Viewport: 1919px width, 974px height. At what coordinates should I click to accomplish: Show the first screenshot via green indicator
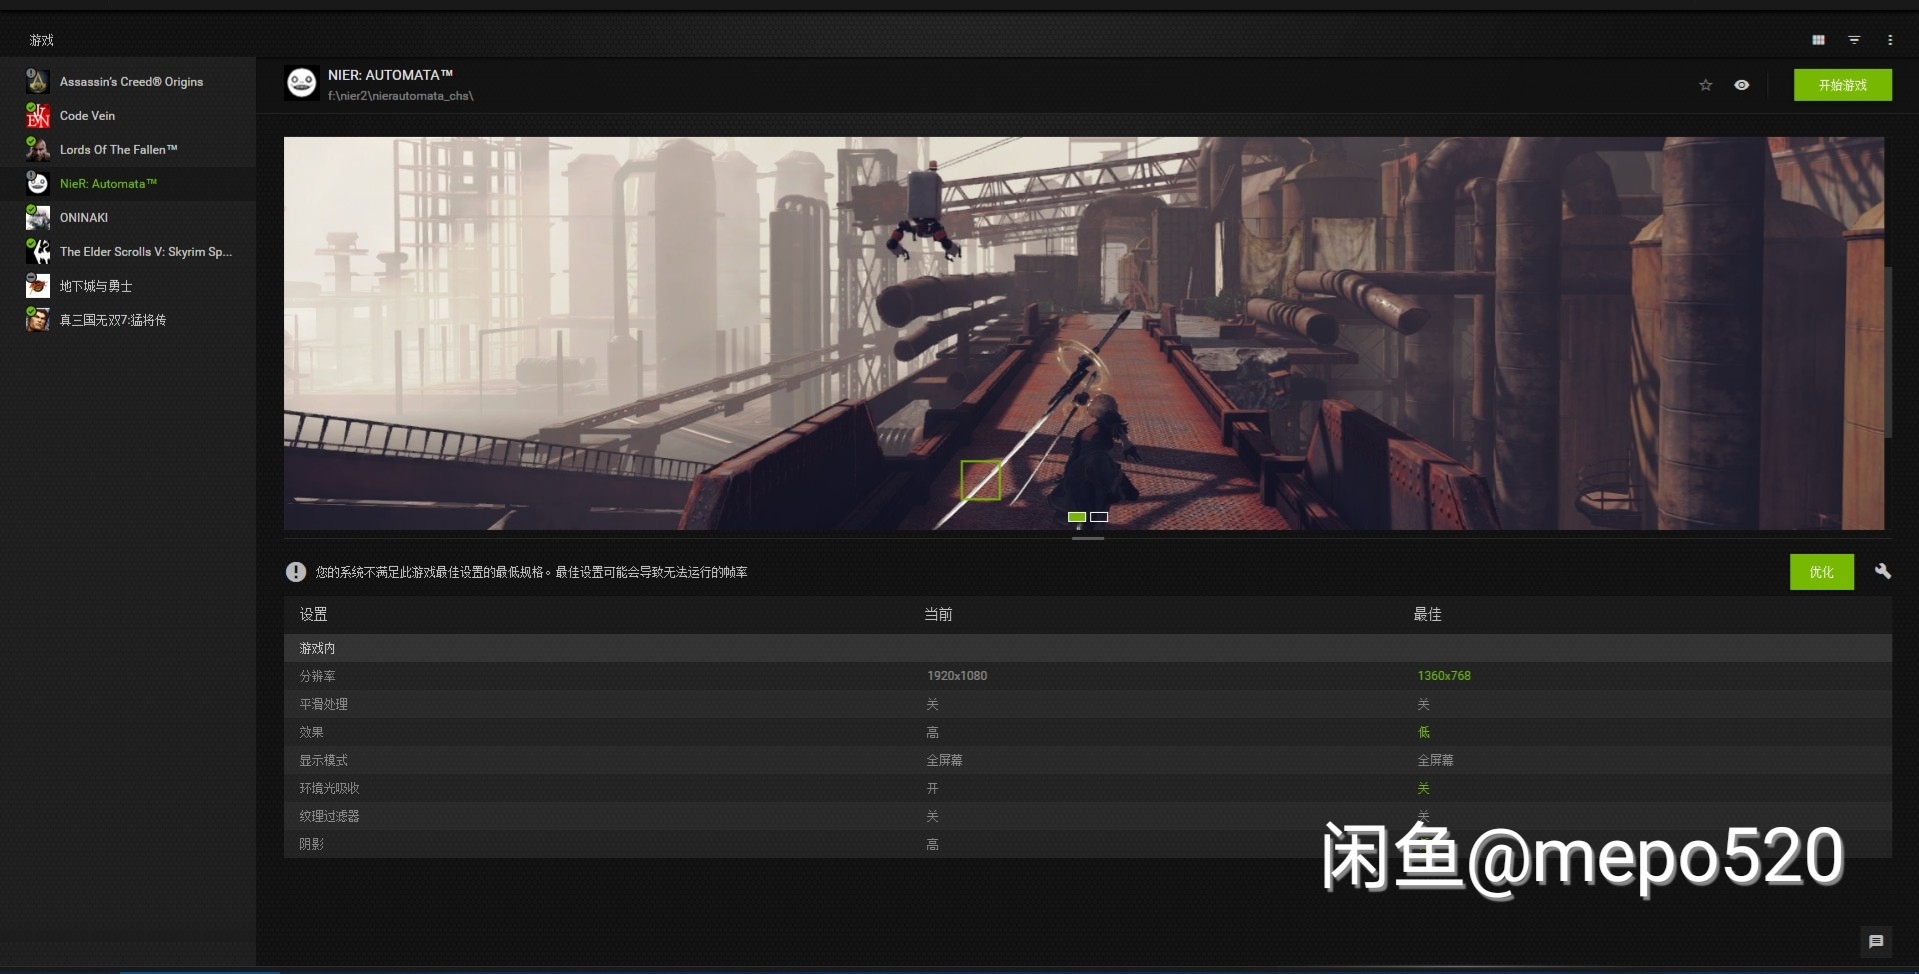click(x=1077, y=517)
